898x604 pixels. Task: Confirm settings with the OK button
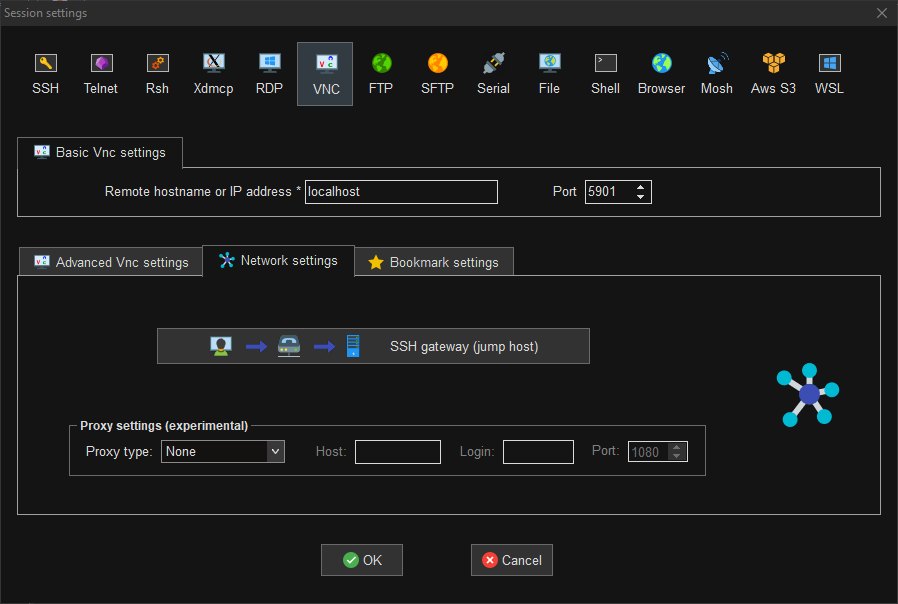(x=362, y=560)
